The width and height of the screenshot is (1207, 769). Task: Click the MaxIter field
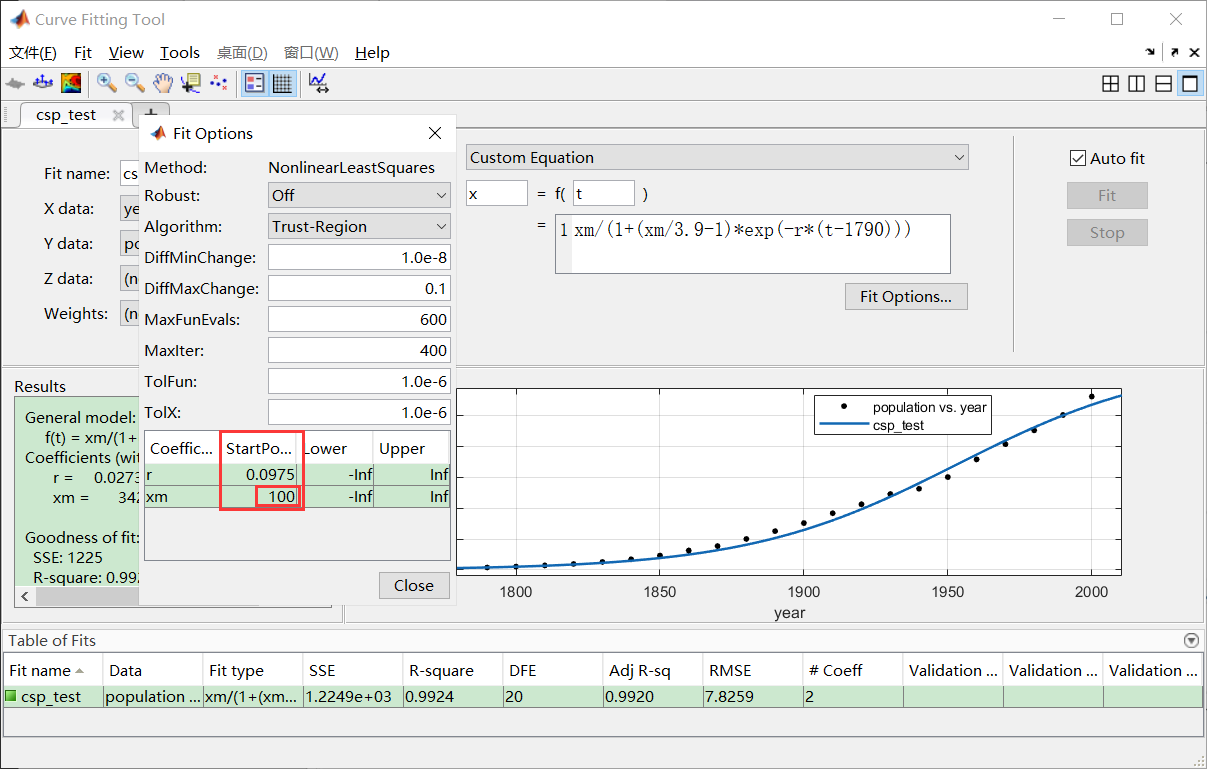click(x=359, y=350)
